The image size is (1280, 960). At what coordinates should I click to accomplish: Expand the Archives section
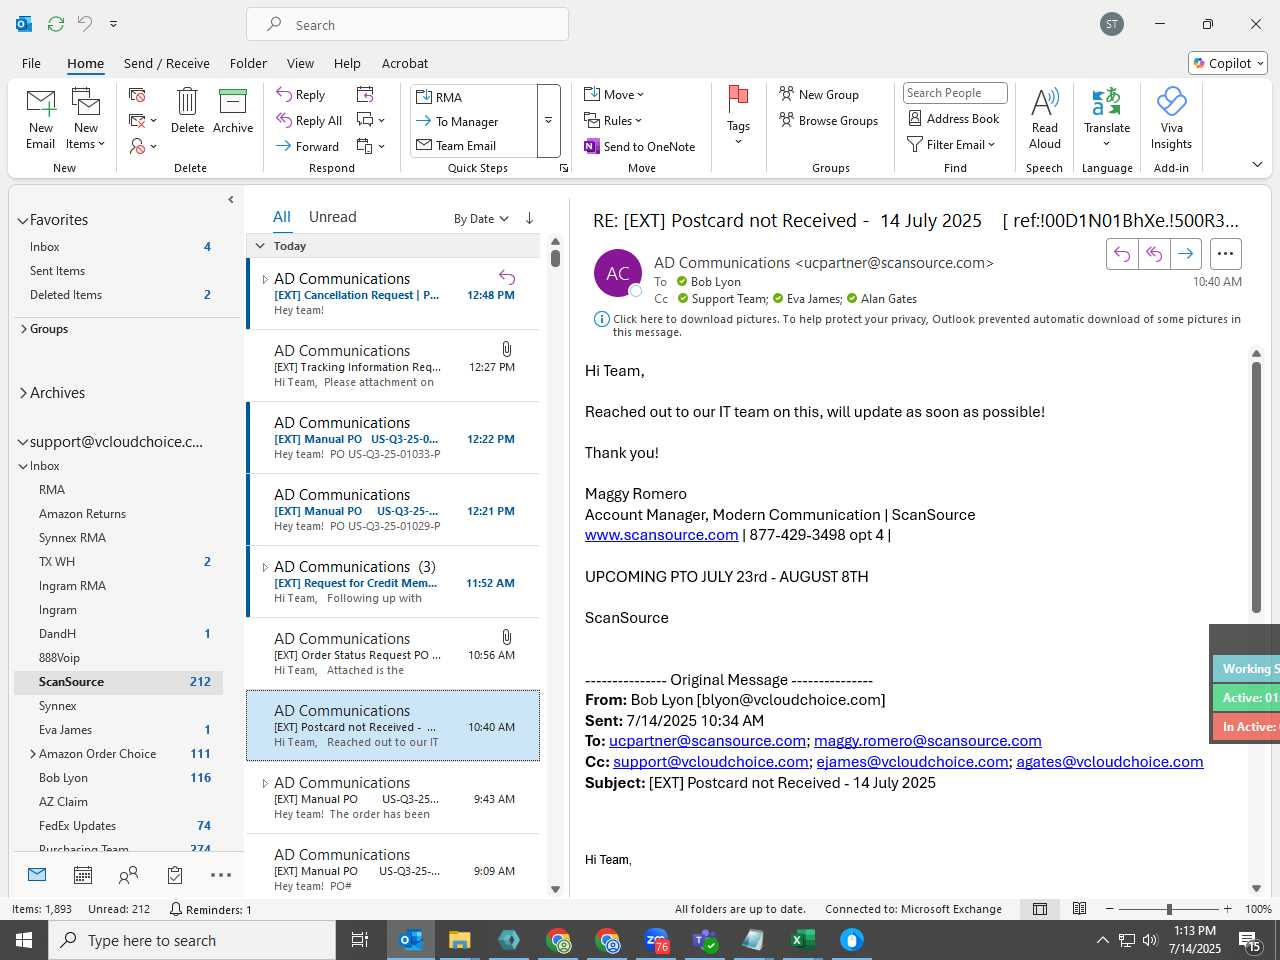(x=23, y=393)
